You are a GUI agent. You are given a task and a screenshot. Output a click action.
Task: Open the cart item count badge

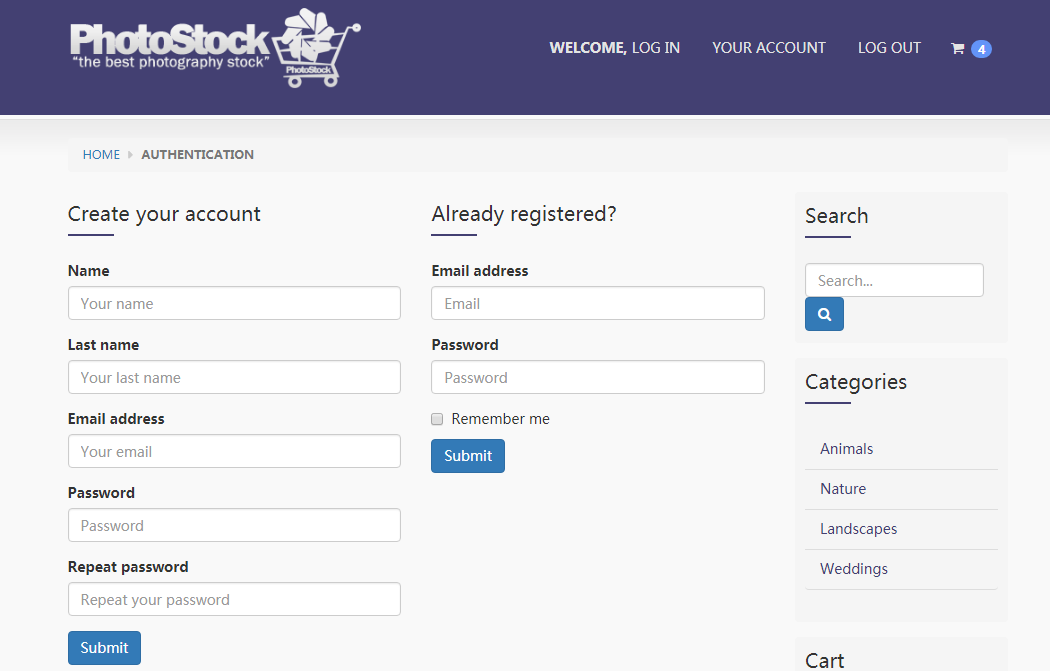[x=981, y=49]
